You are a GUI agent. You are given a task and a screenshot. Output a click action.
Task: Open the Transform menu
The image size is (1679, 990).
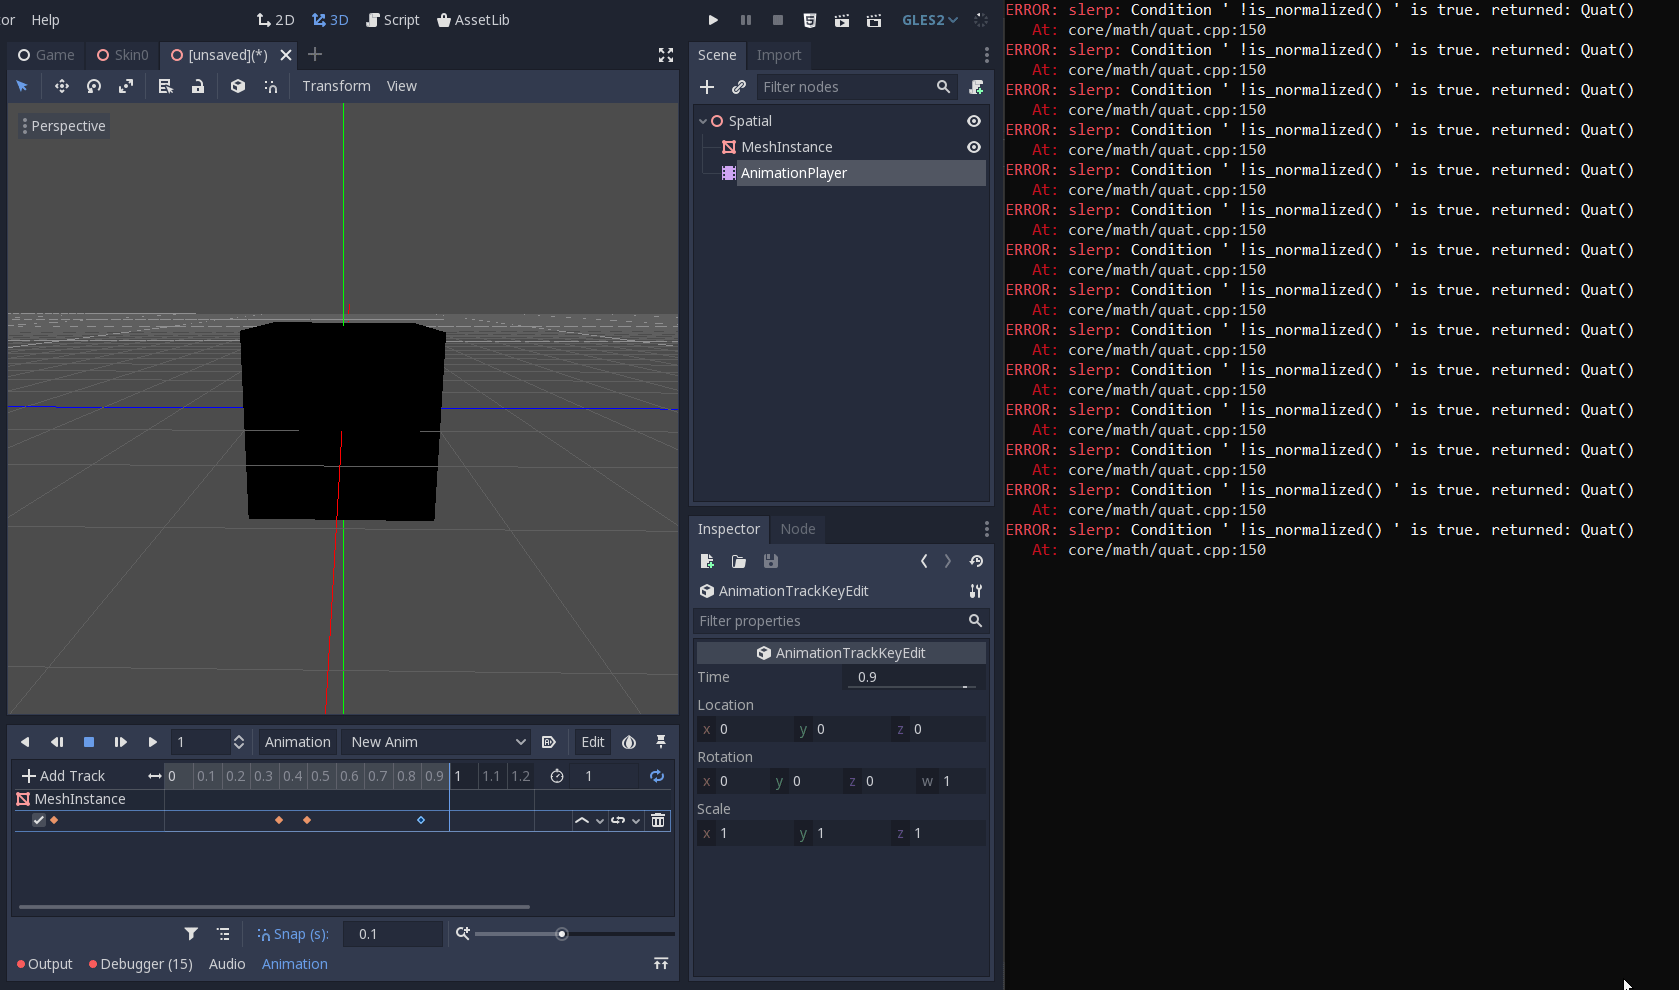click(335, 86)
